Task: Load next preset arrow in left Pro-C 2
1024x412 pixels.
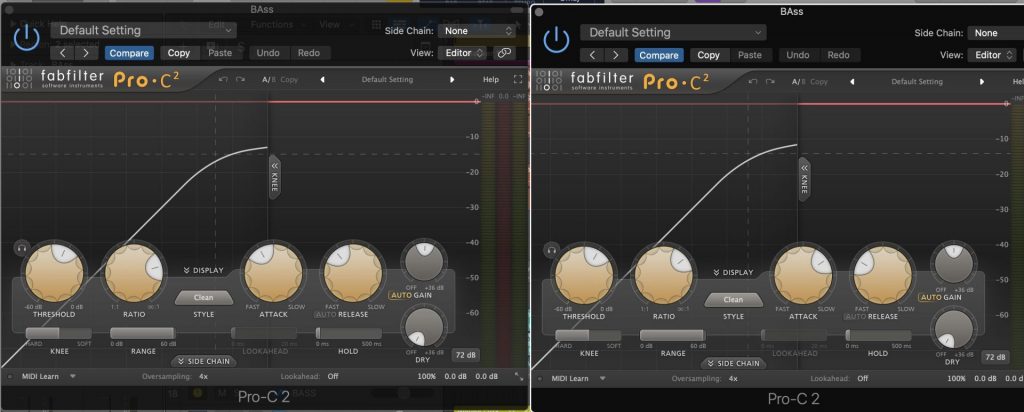Action: 452,80
